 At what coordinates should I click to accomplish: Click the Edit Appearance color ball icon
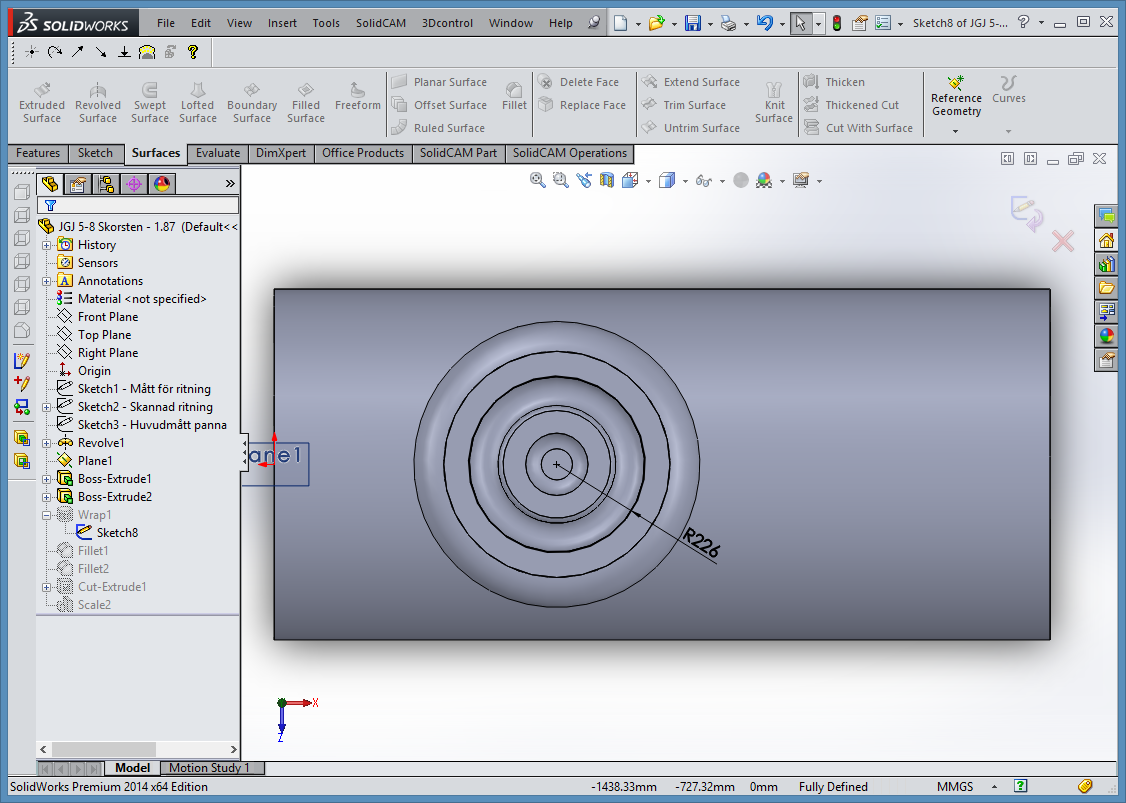tap(764, 180)
